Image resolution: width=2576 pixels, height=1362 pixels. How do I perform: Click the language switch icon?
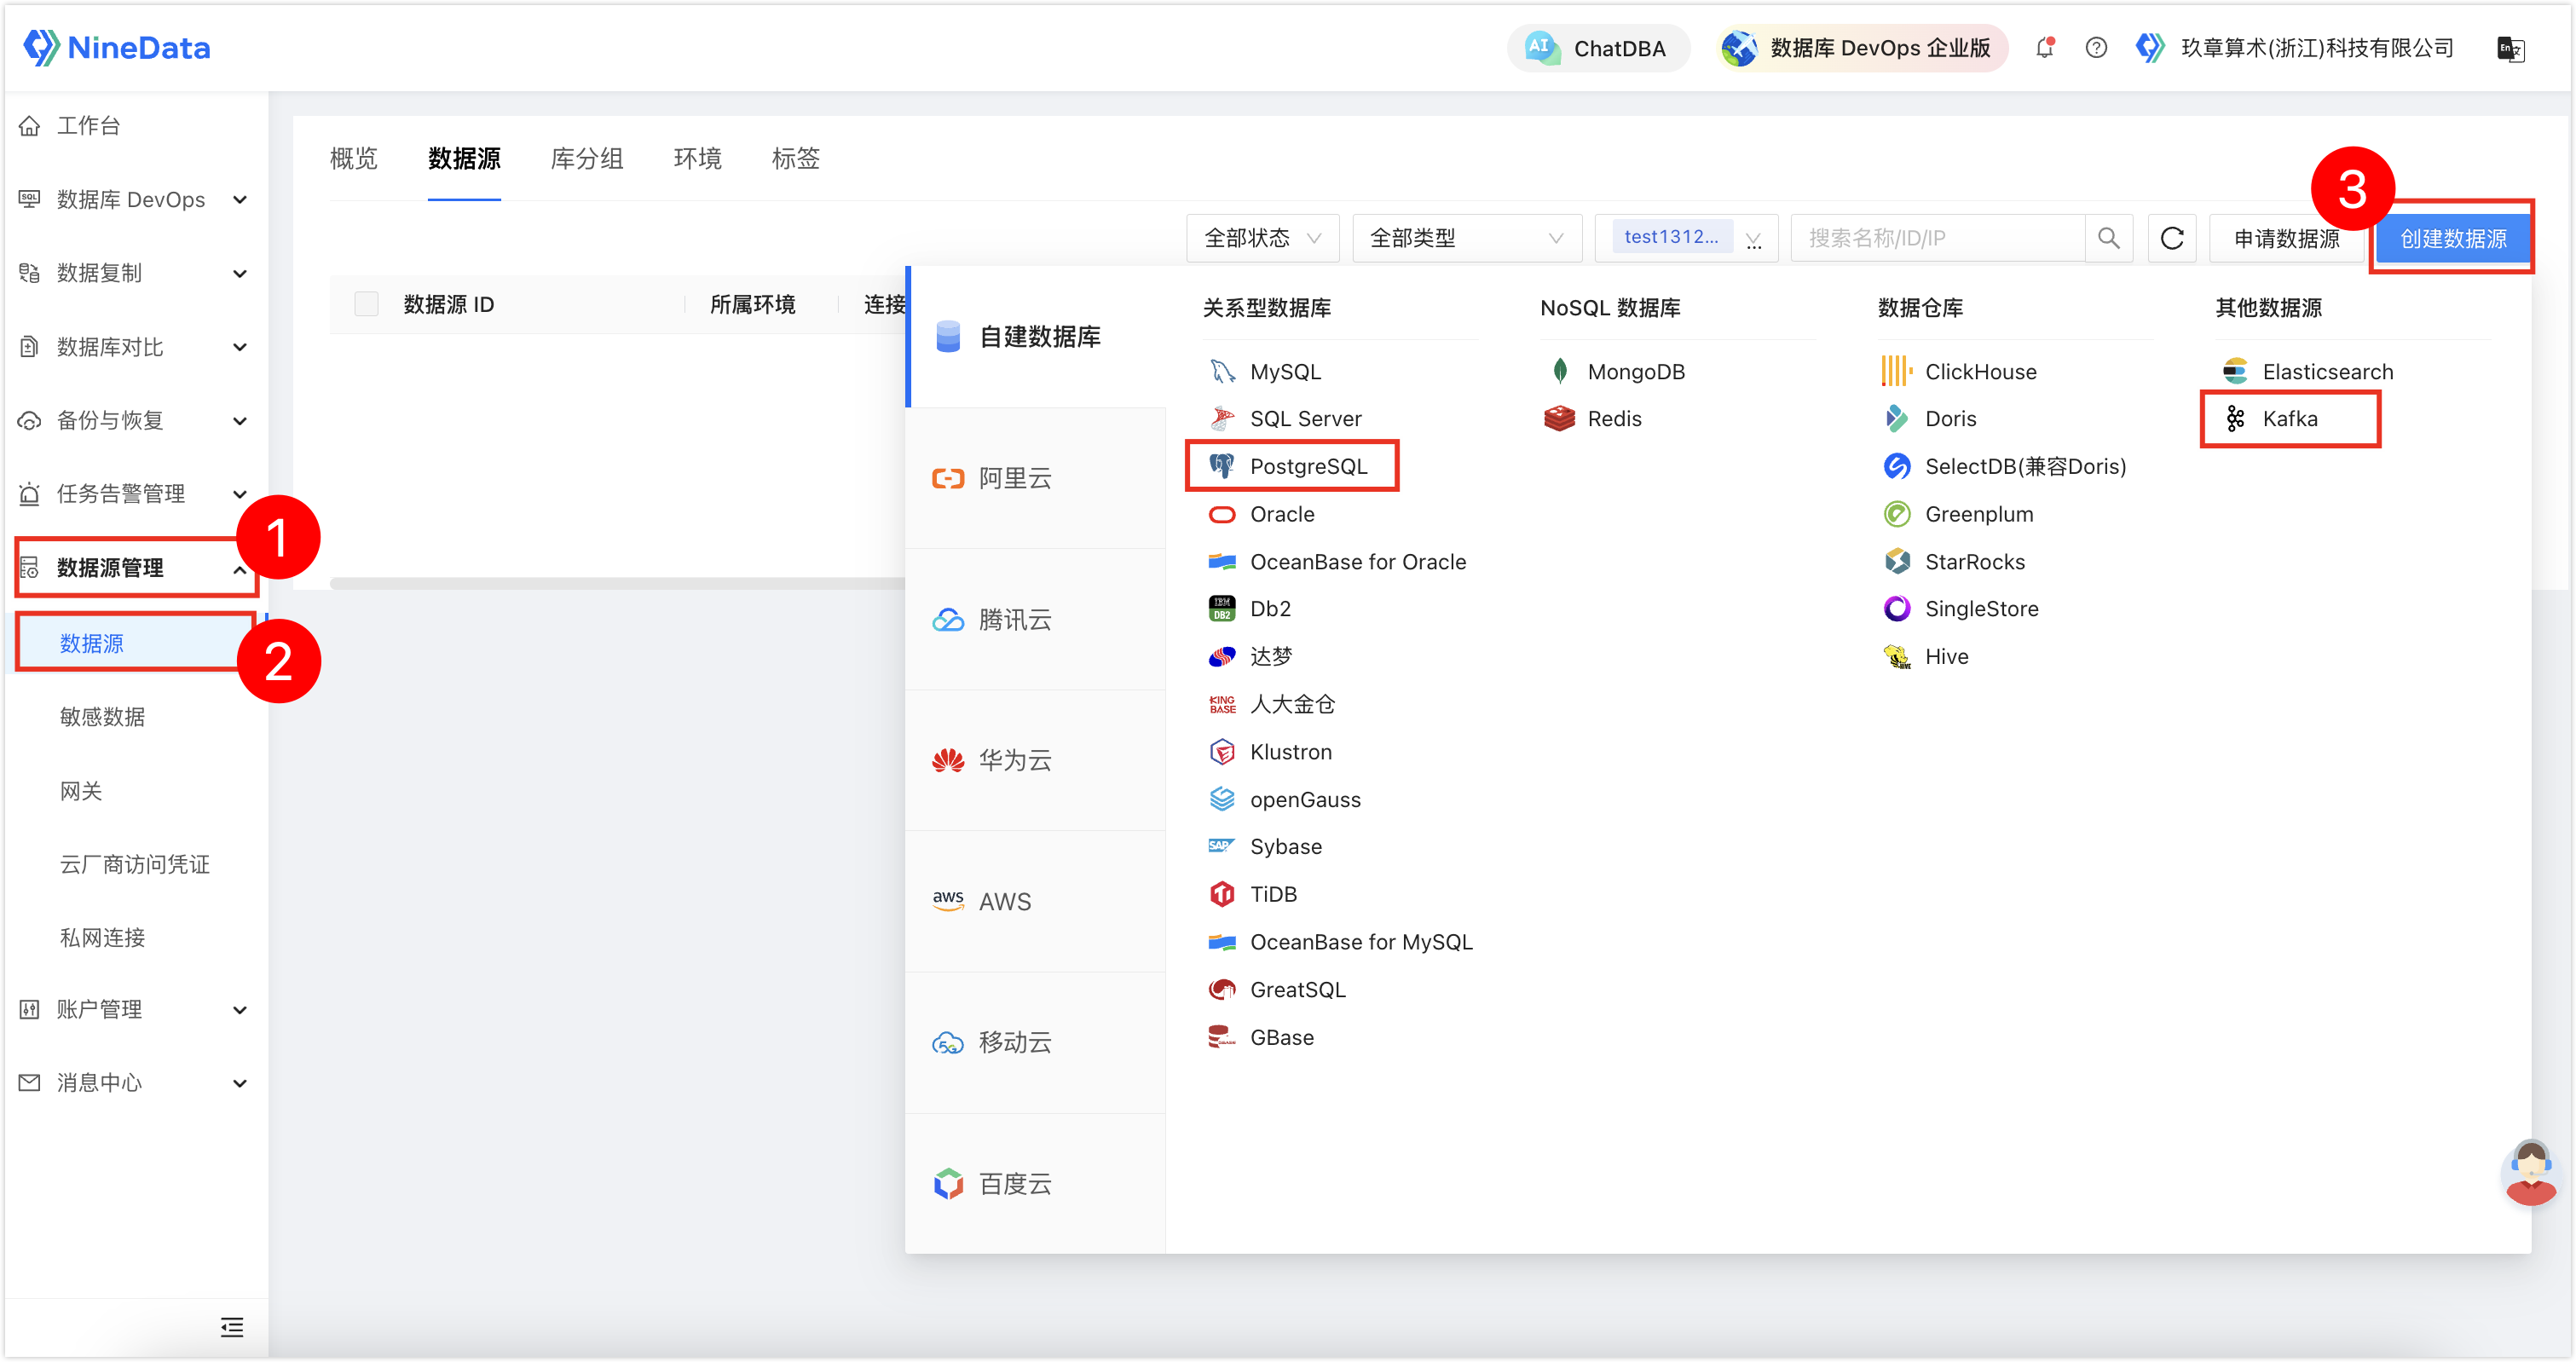pos(2510,48)
